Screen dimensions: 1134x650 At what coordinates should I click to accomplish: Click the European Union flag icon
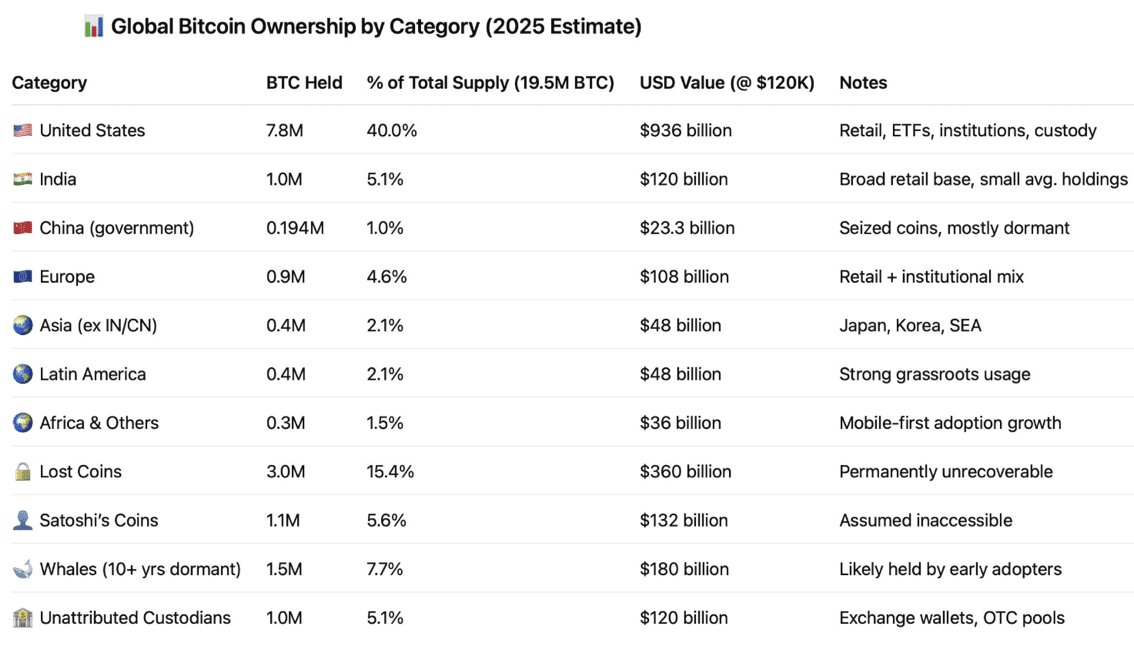tap(22, 277)
